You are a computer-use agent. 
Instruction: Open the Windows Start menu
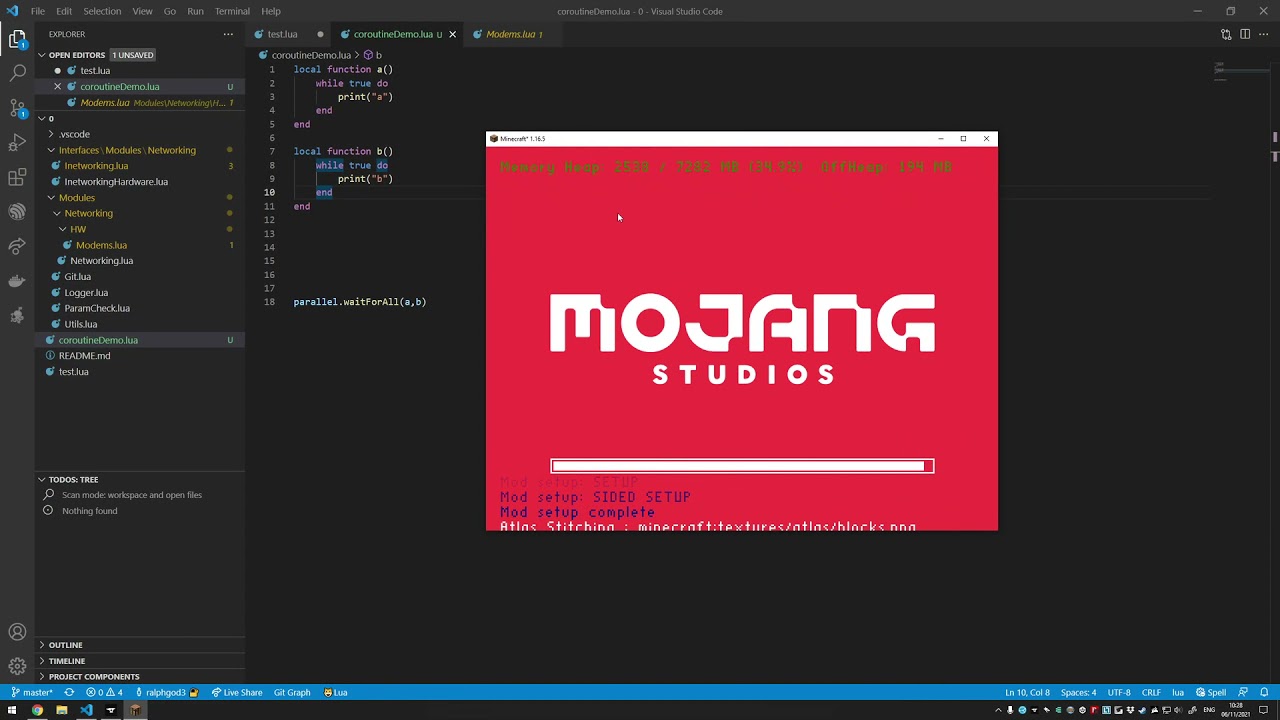(x=12, y=711)
